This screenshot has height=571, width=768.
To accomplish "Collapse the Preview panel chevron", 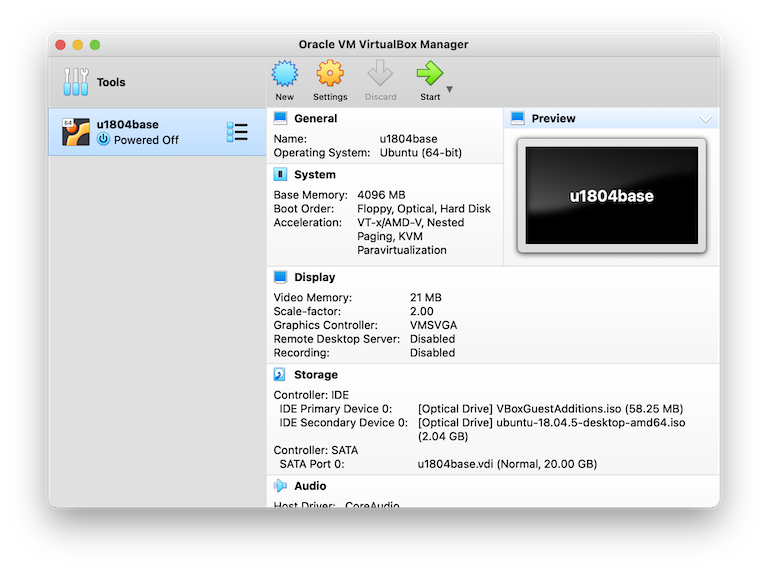I will (x=706, y=119).
